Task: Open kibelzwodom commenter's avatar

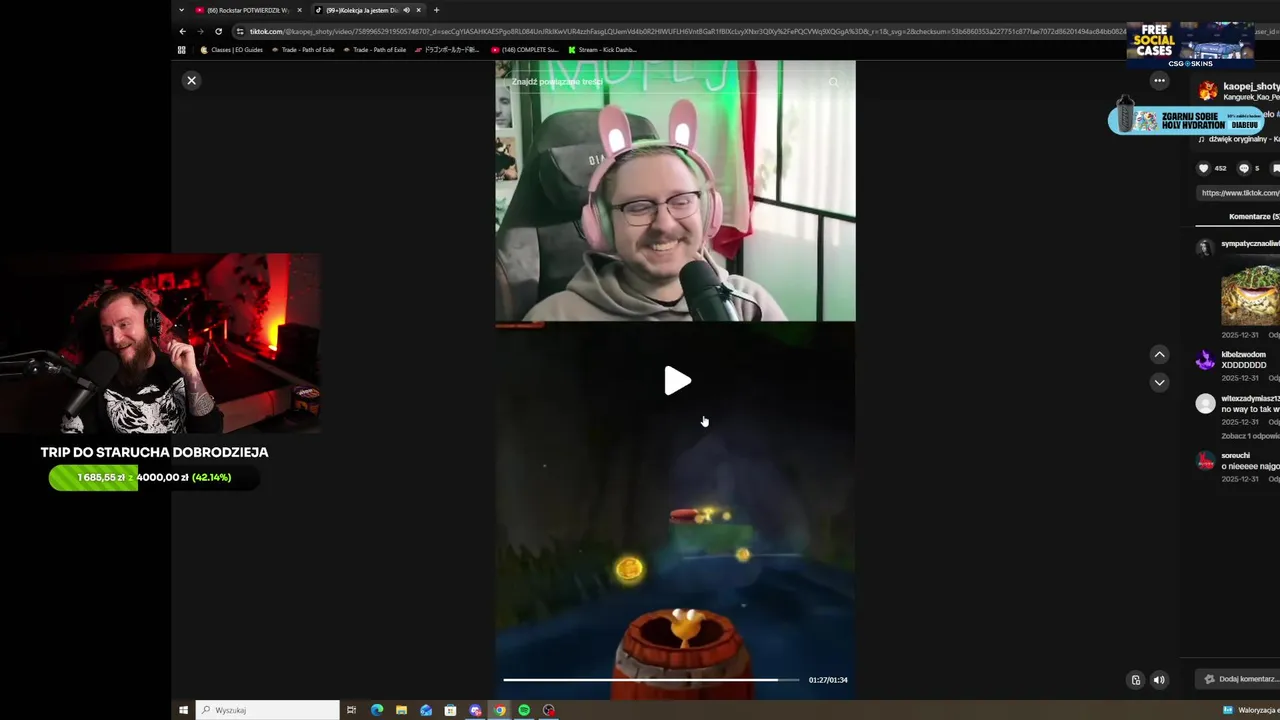Action: pyautogui.click(x=1206, y=361)
